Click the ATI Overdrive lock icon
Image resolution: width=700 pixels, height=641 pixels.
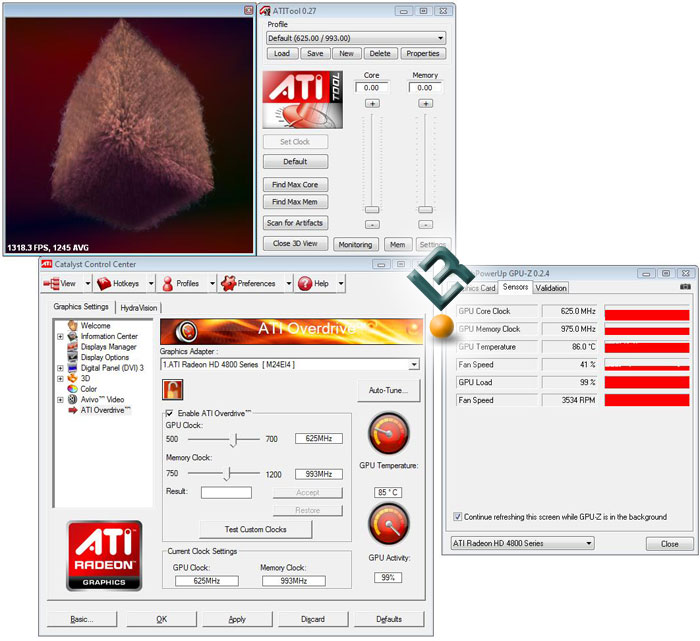(x=173, y=389)
